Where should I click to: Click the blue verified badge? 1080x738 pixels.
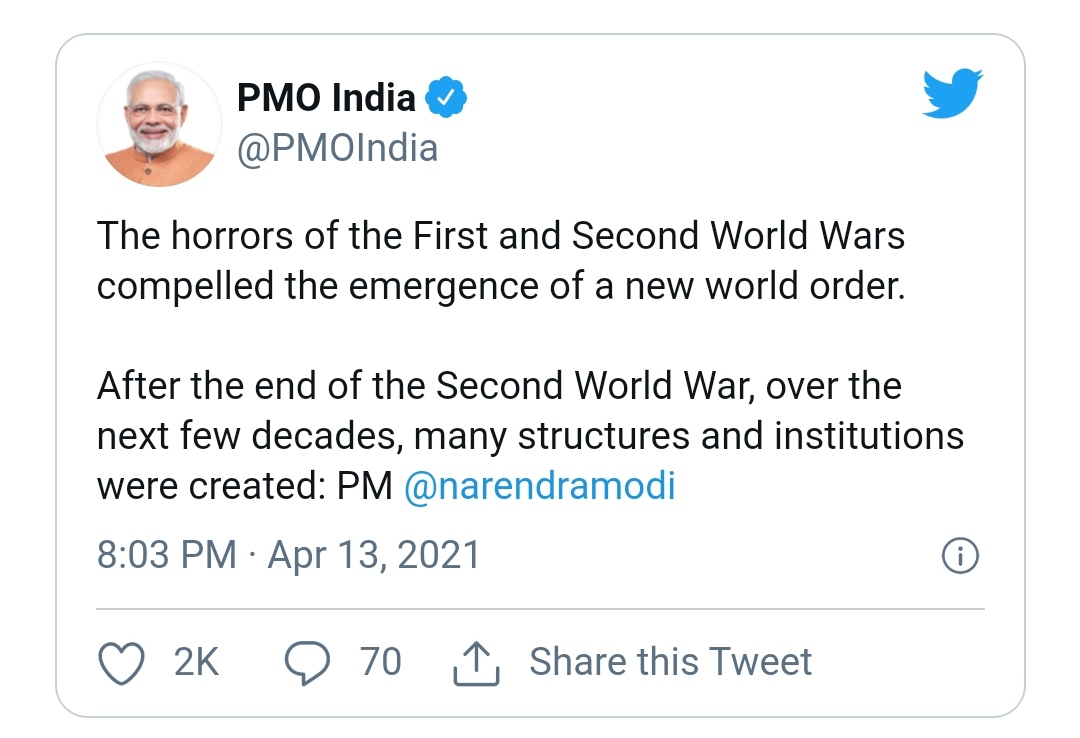[x=446, y=96]
